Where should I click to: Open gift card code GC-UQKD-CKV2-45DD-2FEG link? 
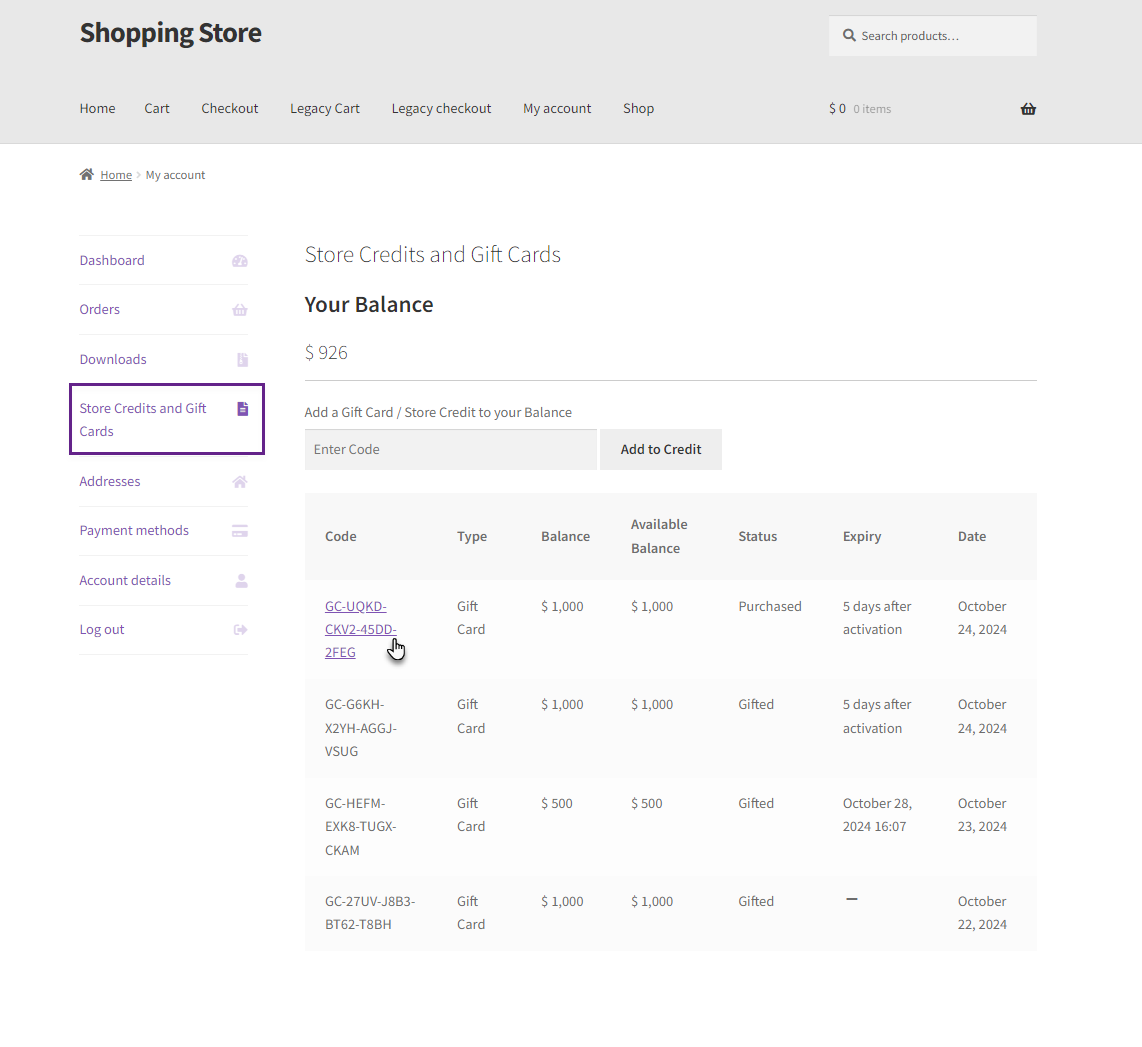click(361, 629)
